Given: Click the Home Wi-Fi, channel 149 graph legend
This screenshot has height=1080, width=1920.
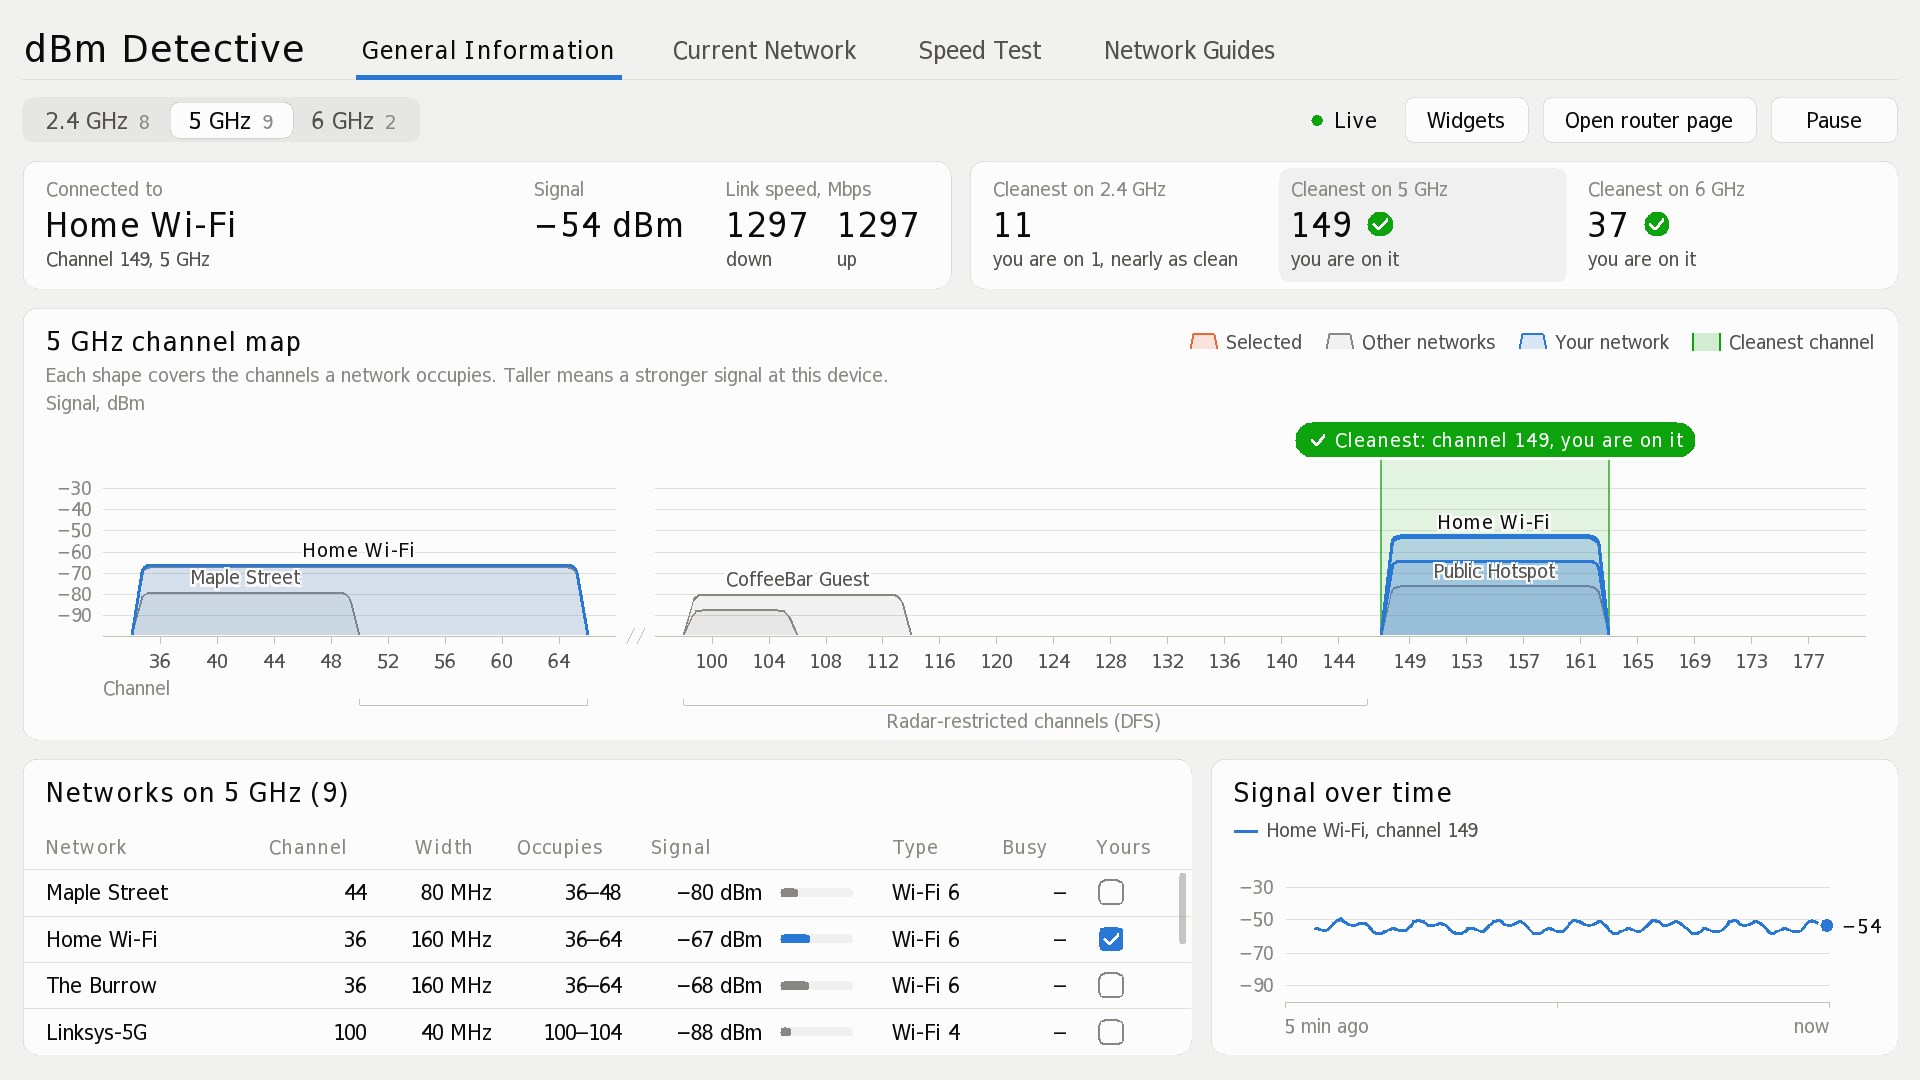Looking at the screenshot, I should coord(1356,830).
